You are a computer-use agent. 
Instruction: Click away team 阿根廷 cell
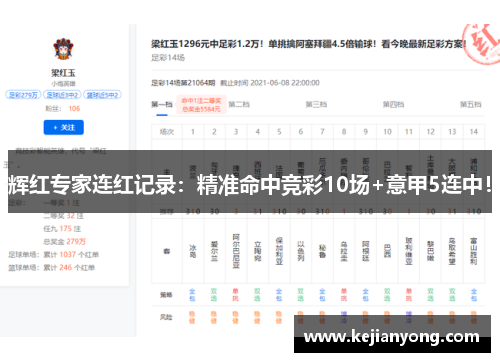pos(366,251)
